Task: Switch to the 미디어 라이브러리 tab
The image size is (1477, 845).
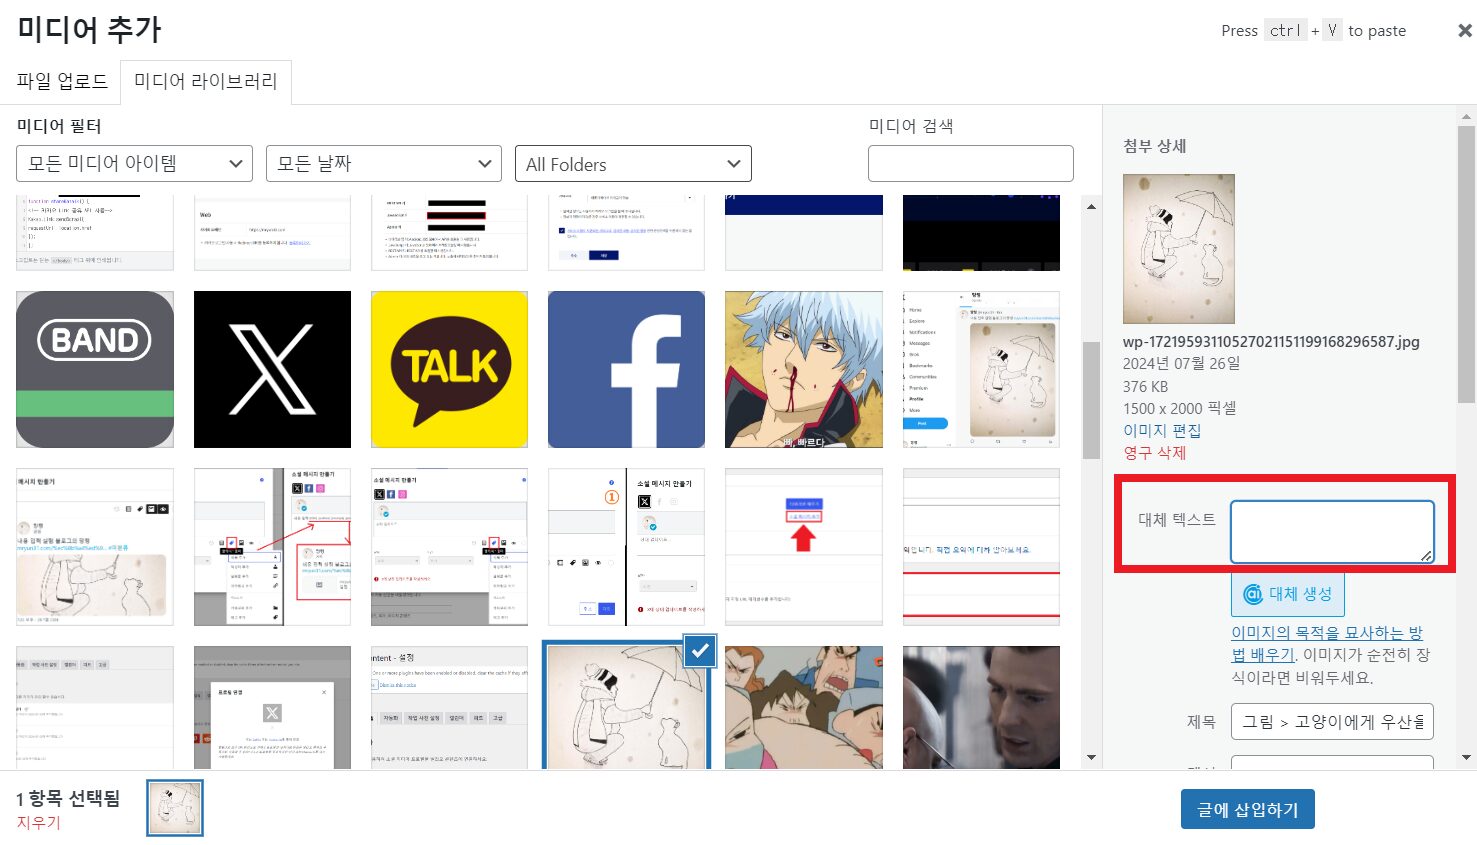Action: 206,81
